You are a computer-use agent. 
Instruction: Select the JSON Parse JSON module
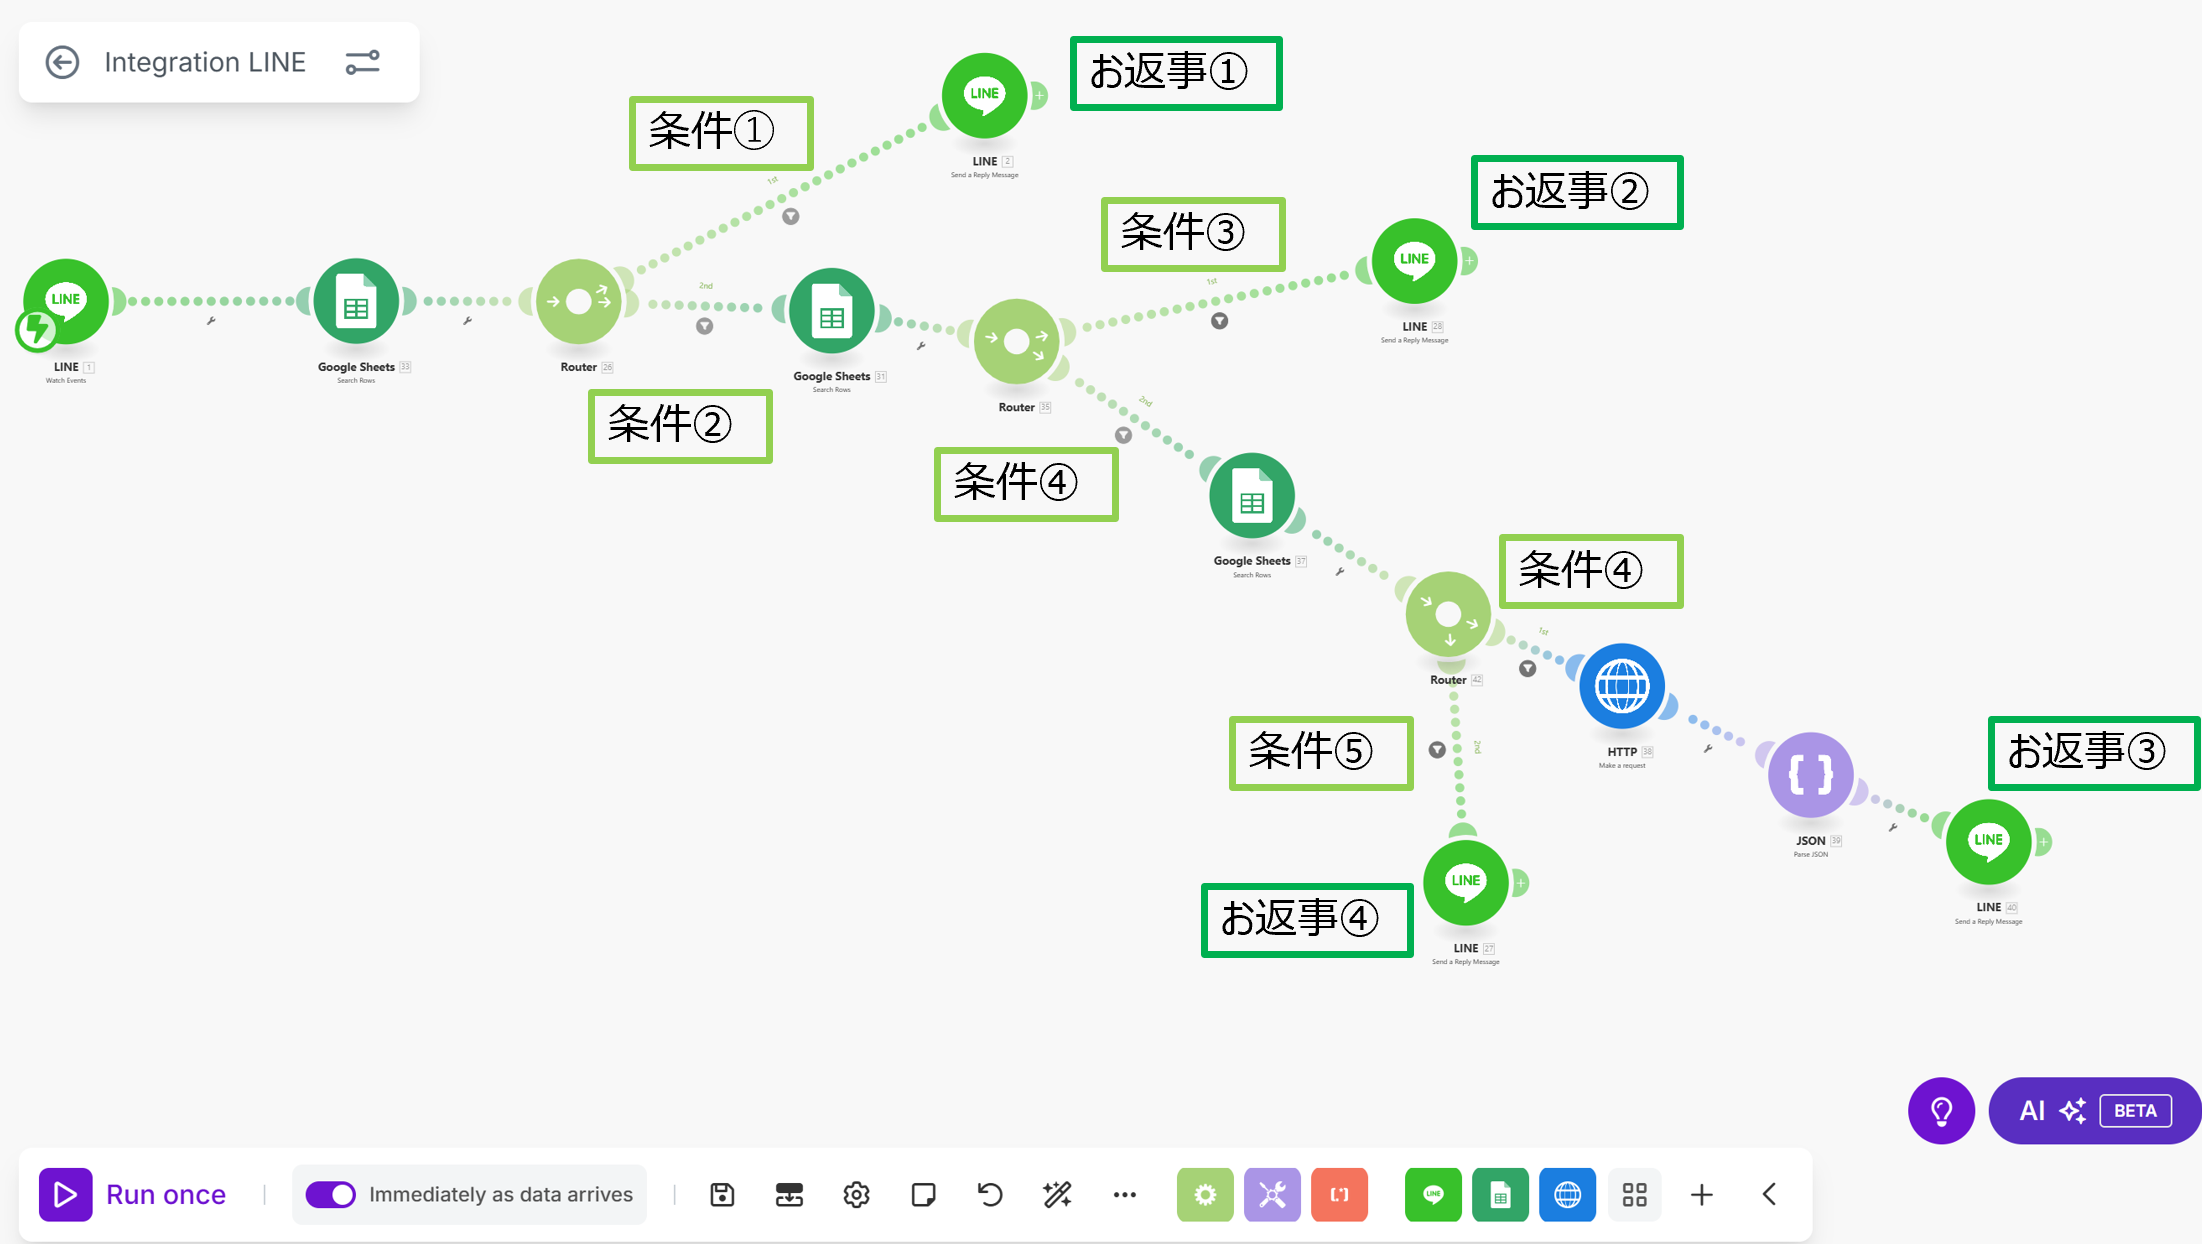pos(1810,775)
